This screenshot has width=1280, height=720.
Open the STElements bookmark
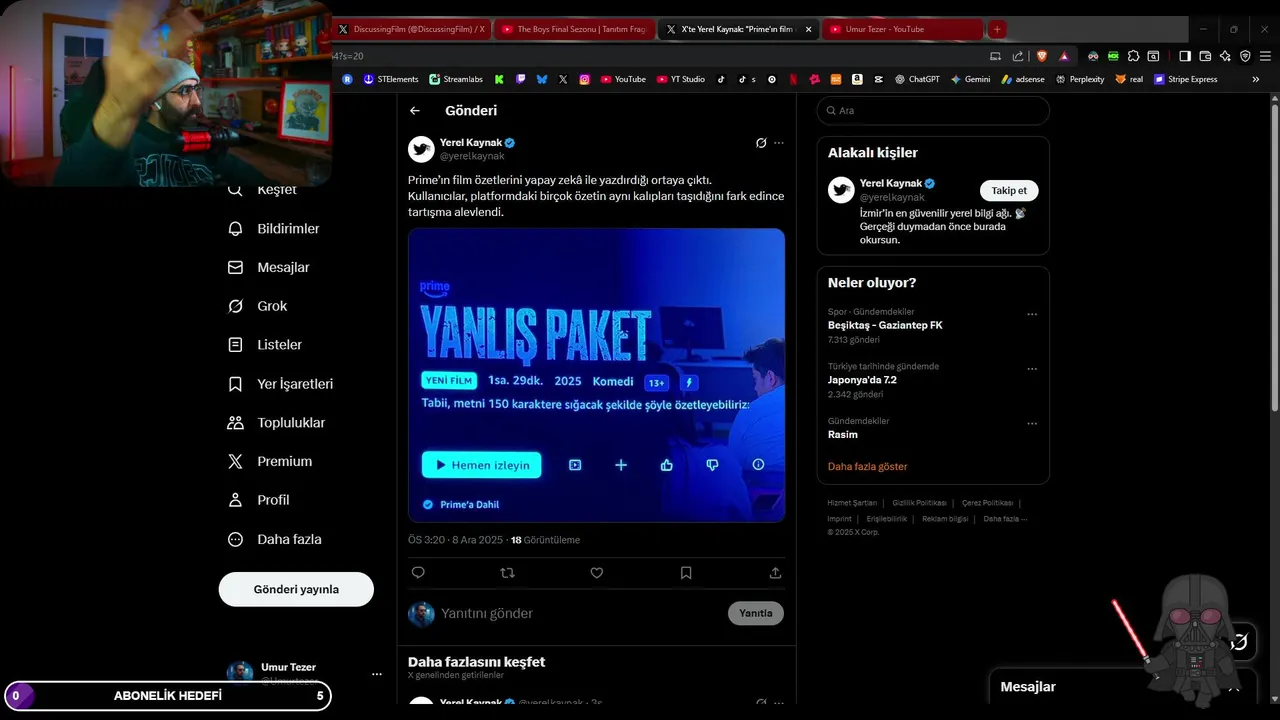391,79
